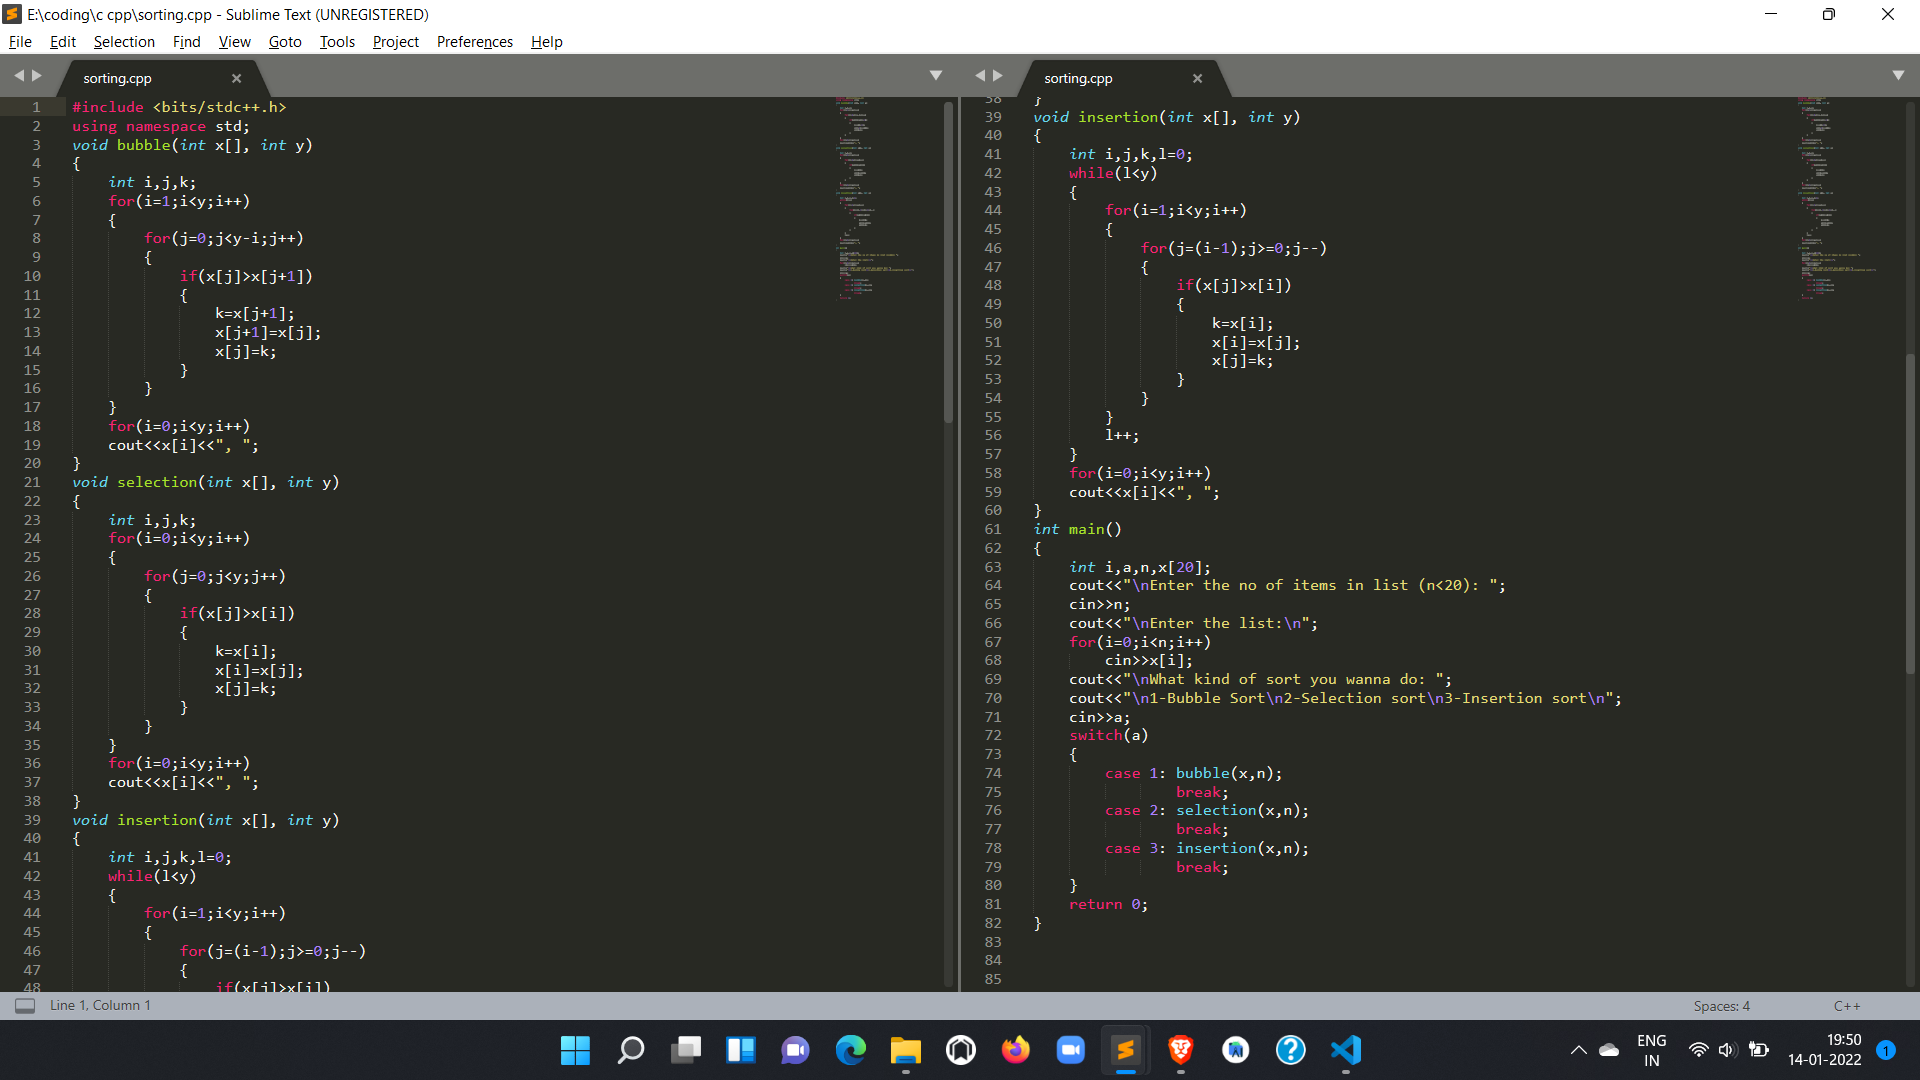Screen dimensions: 1920x1080
Task: Close the left pane sorting.cpp tab
Action: pyautogui.click(x=236, y=78)
